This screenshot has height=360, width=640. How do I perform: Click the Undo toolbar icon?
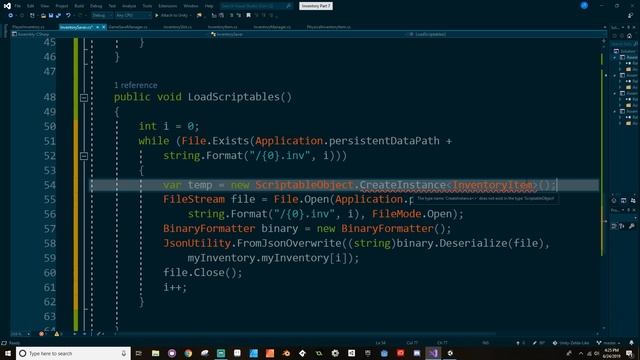68,16
